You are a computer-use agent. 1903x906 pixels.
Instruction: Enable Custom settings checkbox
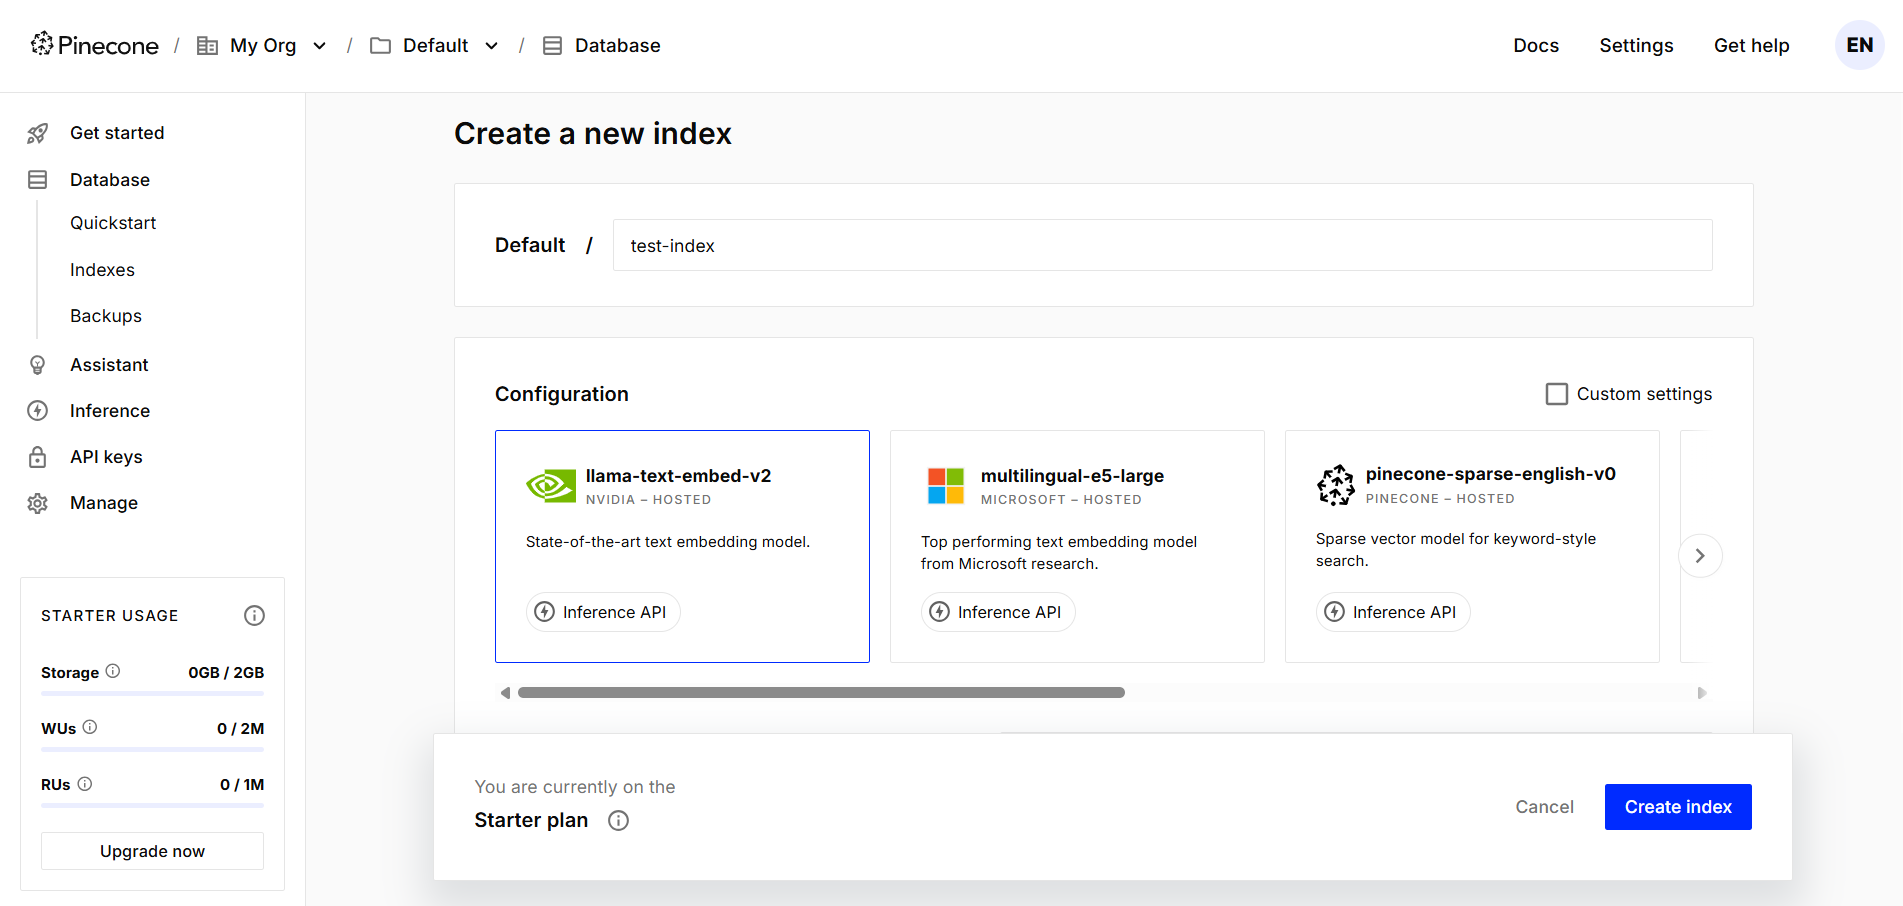pos(1557,394)
